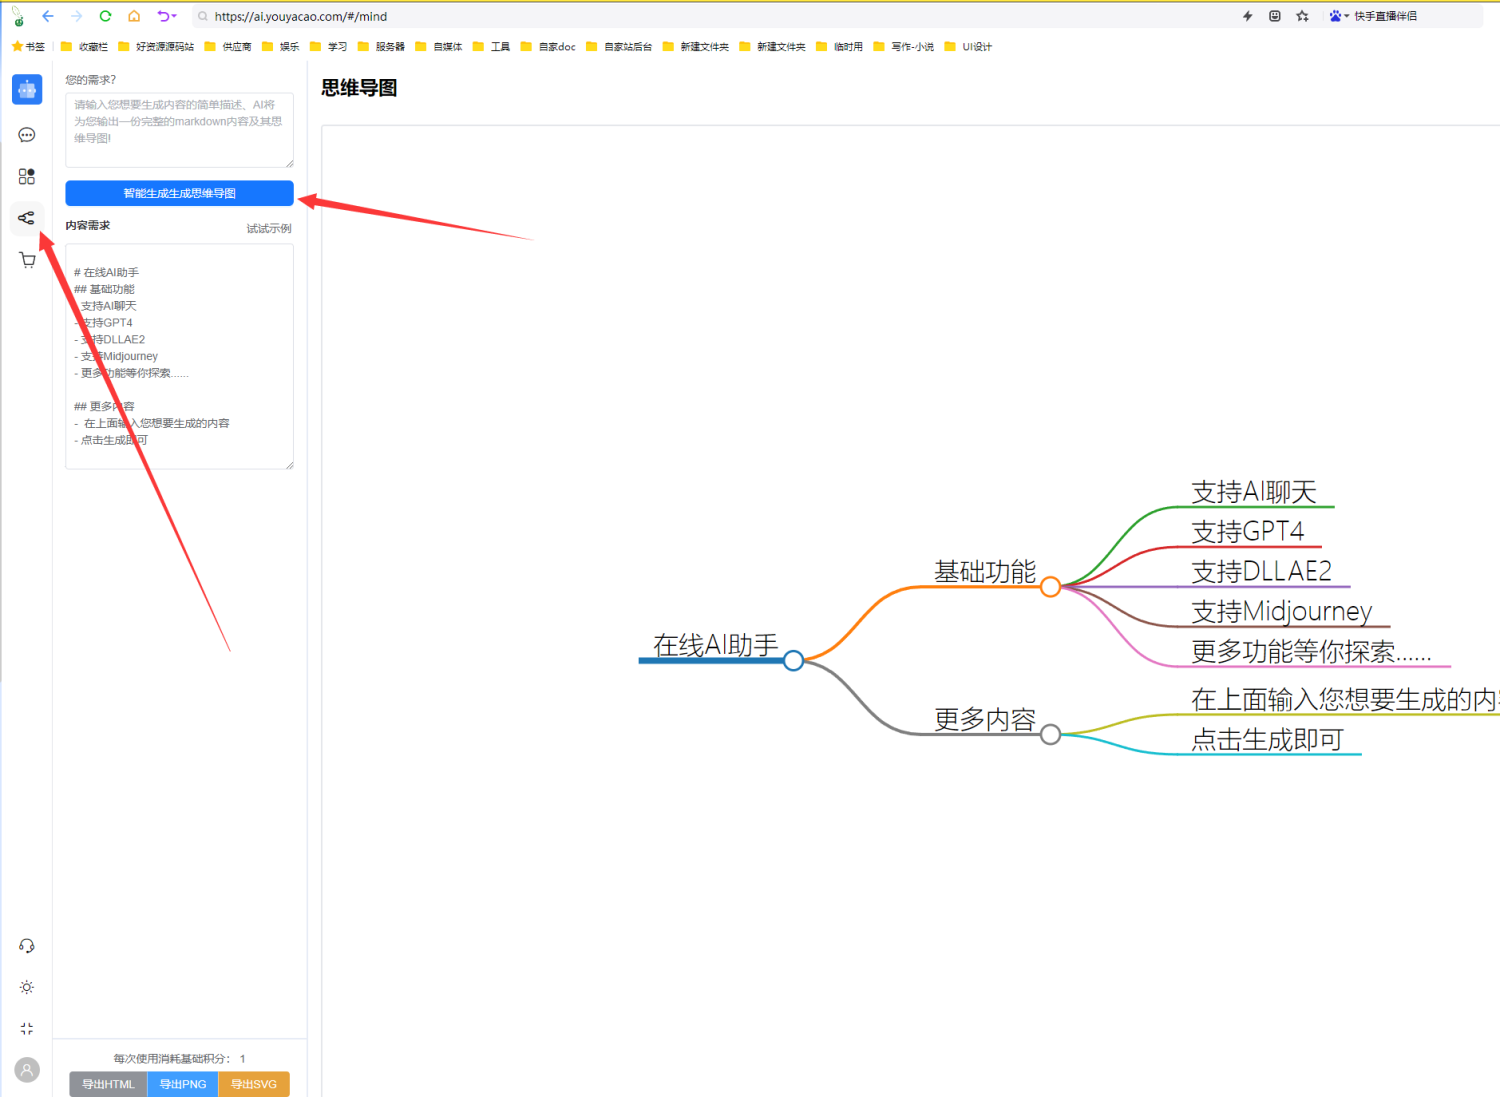1500x1097 pixels.
Task: Open the chat bubble icon in the sidebar
Action: tap(27, 135)
